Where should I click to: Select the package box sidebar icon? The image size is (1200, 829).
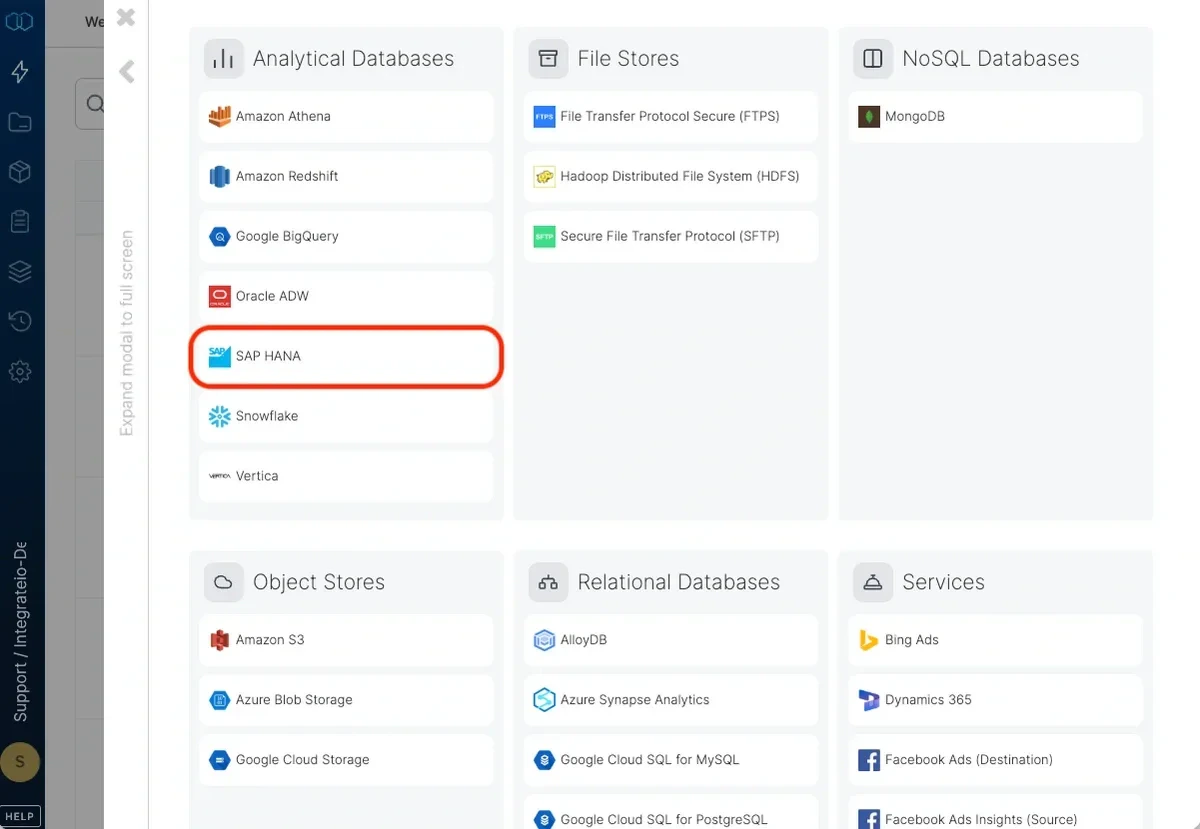[20, 171]
